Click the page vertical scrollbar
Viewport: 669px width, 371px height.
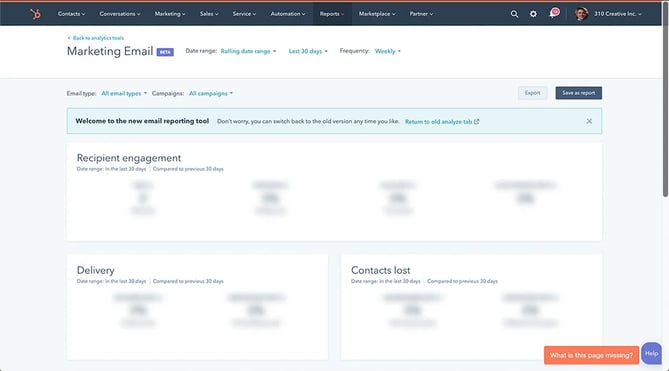click(666, 99)
